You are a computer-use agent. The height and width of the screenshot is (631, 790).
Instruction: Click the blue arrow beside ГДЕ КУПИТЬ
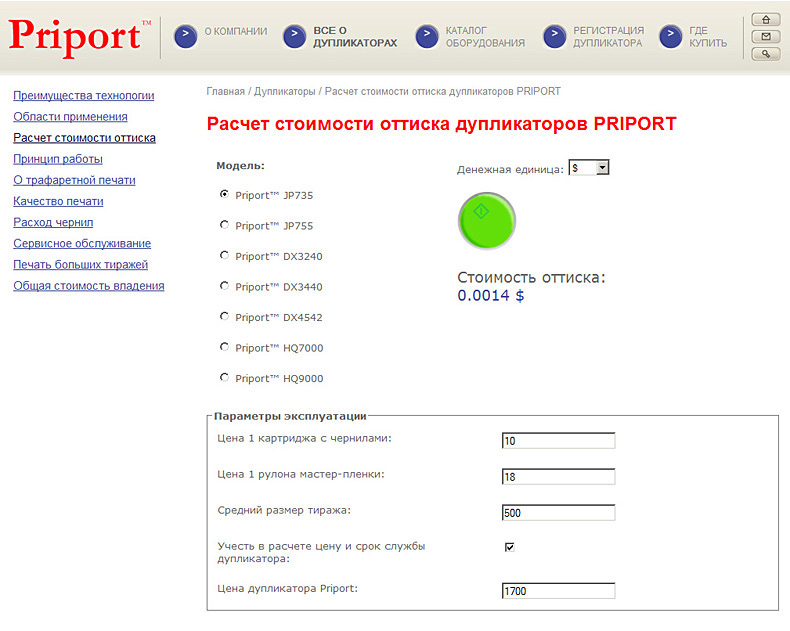coord(671,36)
